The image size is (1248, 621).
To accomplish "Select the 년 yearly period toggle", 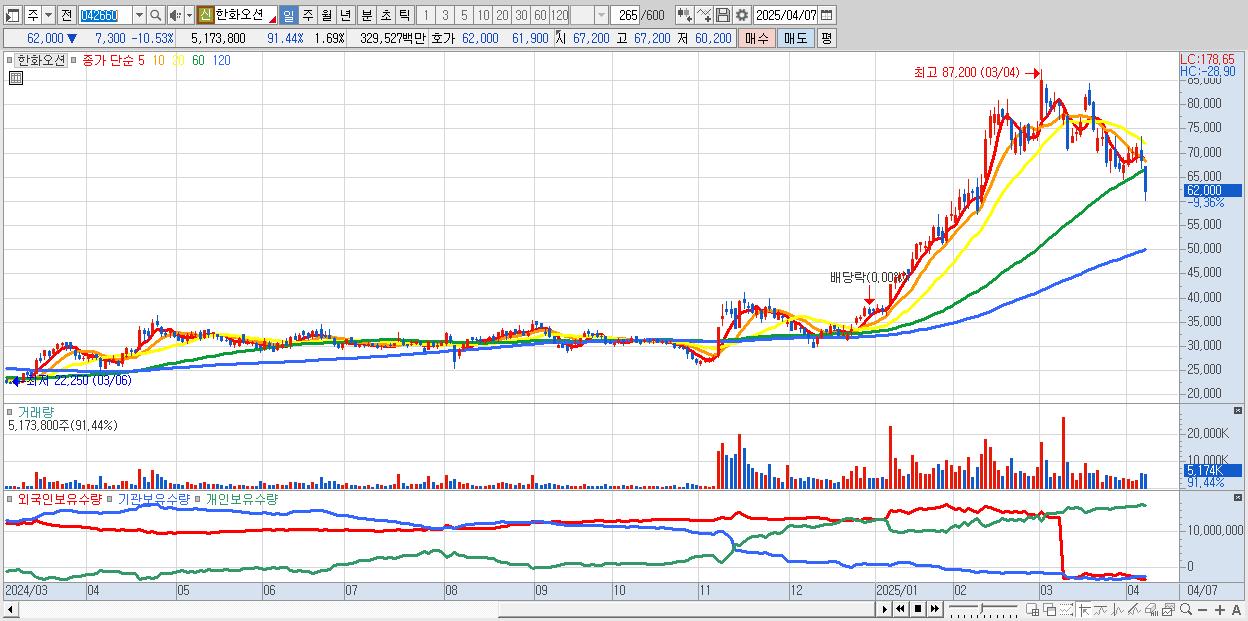I will tap(345, 15).
